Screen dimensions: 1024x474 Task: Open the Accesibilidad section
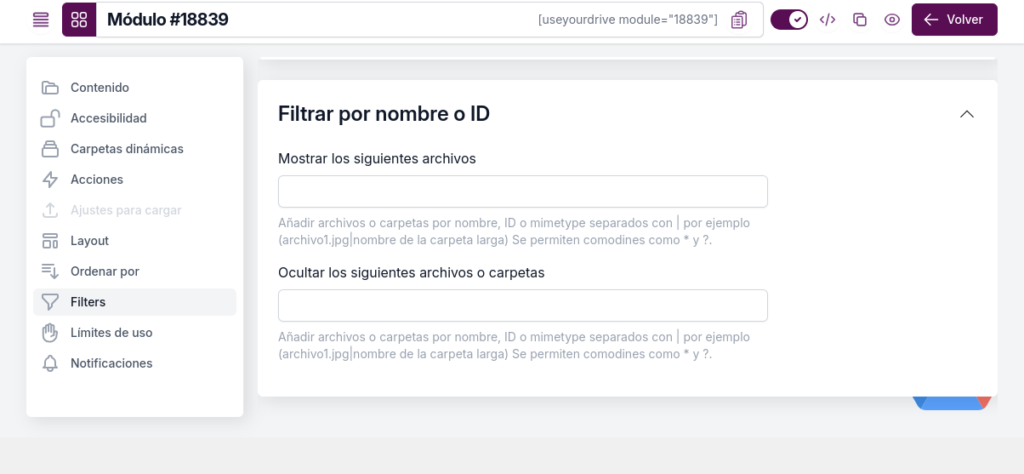point(135,118)
